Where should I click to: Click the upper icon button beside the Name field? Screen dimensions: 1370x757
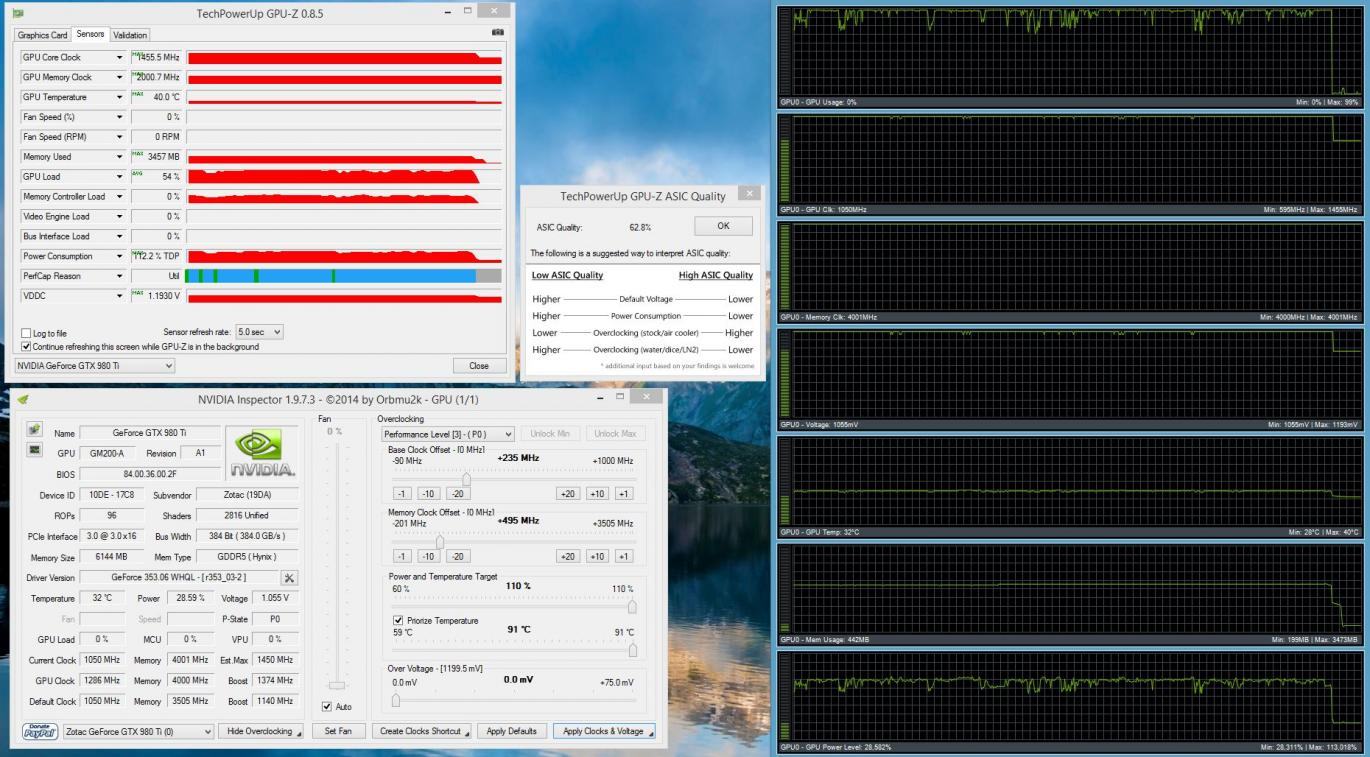(x=35, y=430)
